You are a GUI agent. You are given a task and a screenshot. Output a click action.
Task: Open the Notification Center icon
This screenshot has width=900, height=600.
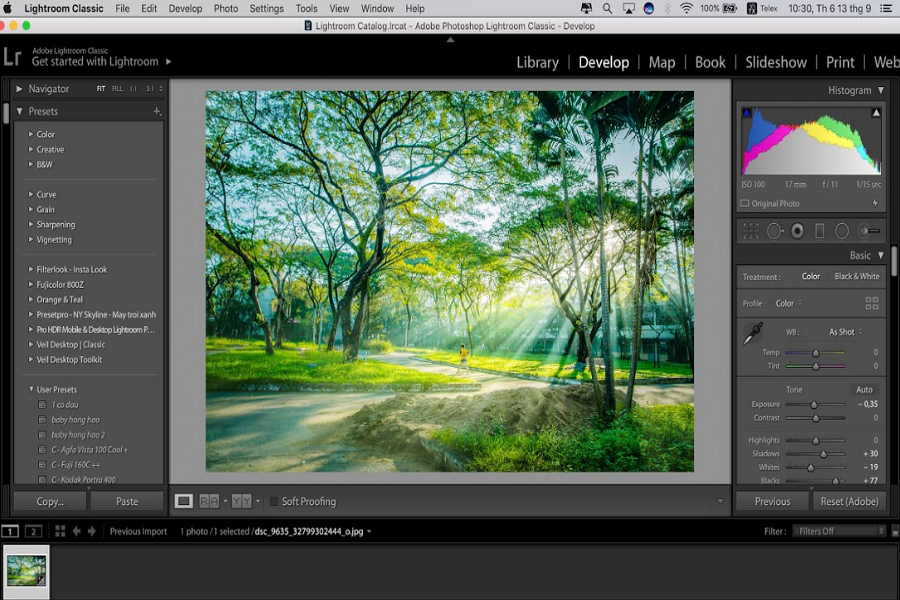[x=886, y=9]
